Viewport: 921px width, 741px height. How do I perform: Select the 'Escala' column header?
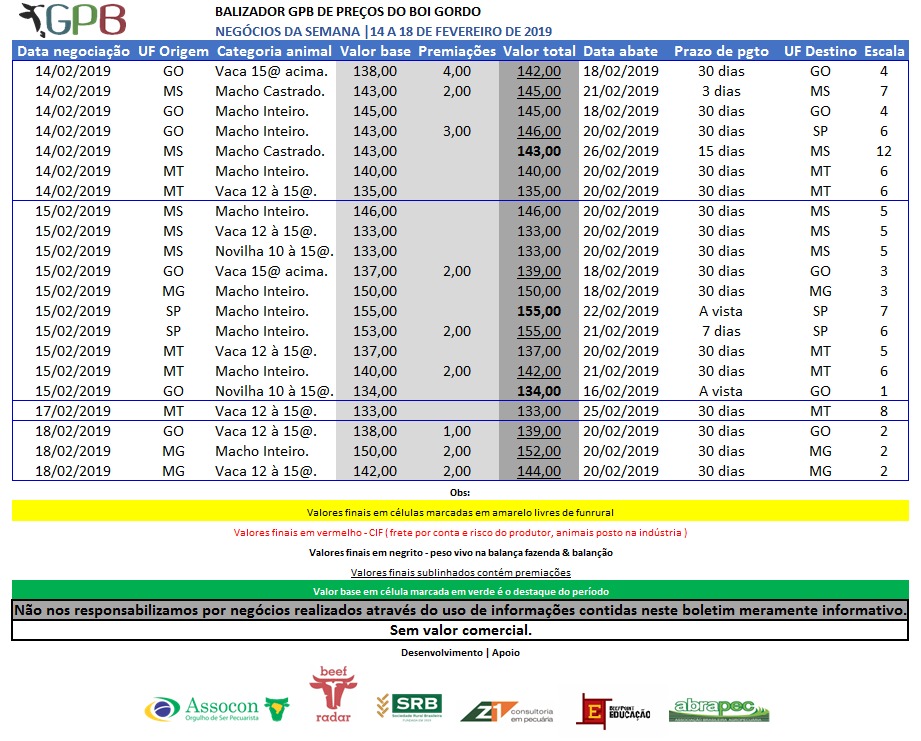pyautogui.click(x=884, y=51)
